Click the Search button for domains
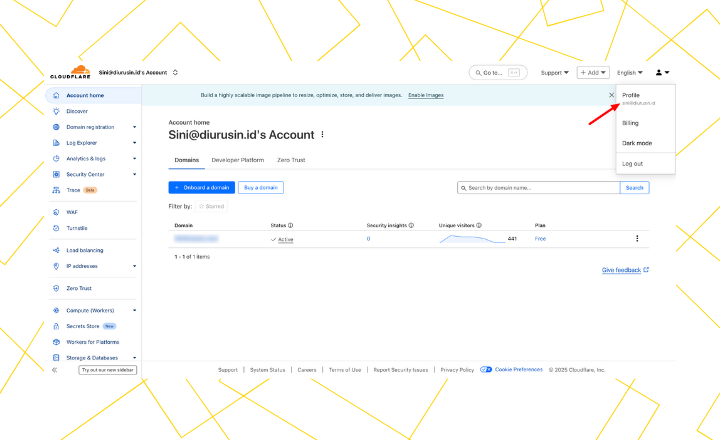 tap(634, 188)
